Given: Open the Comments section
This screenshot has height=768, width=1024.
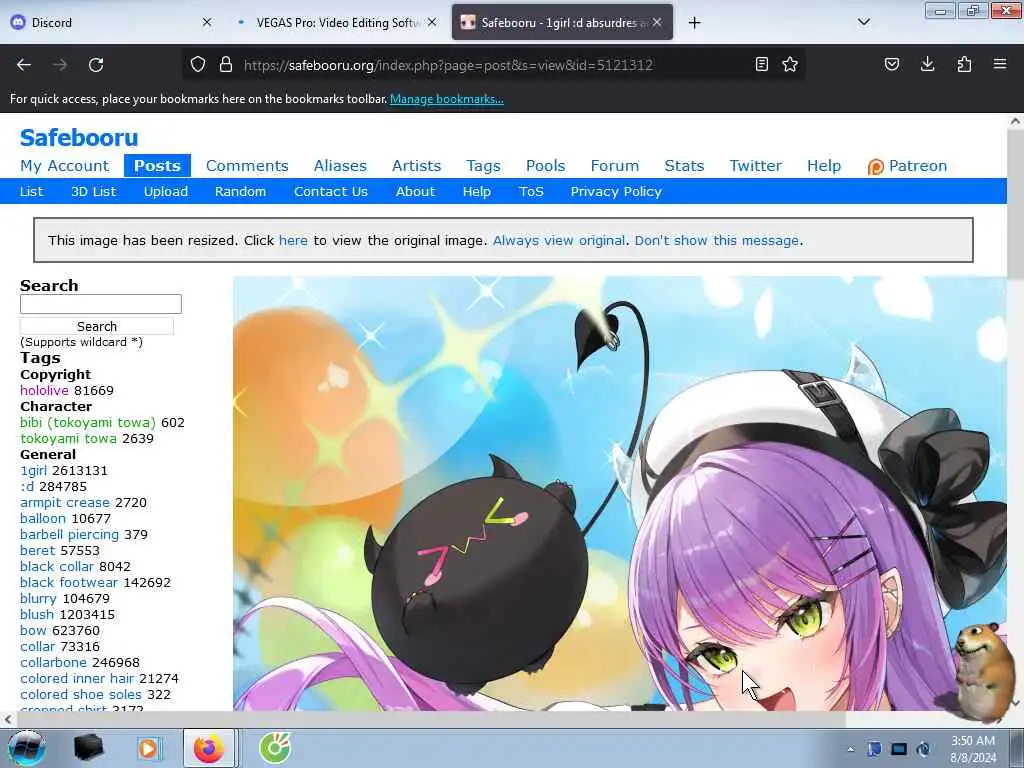Looking at the screenshot, I should pos(247,166).
